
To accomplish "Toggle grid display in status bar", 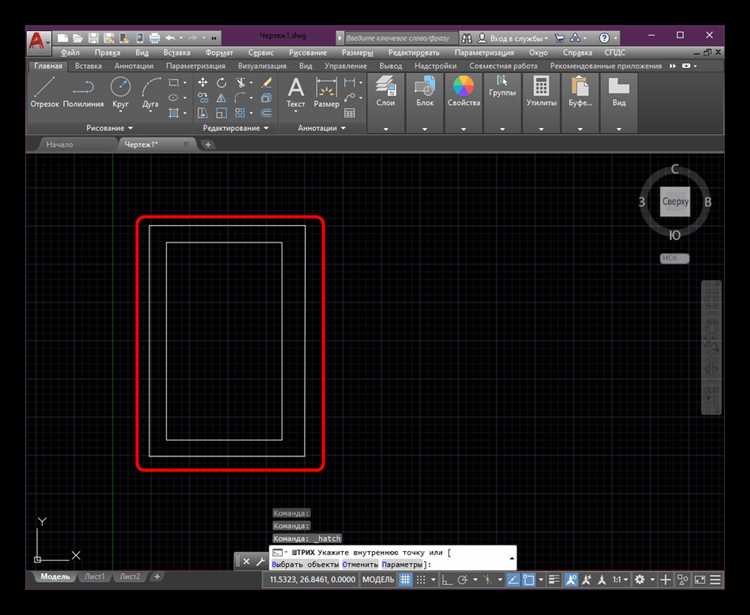I will coord(406,579).
